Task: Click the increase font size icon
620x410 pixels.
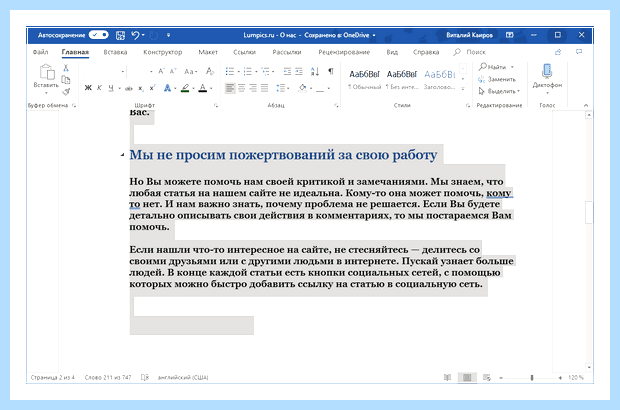Action: 161,71
